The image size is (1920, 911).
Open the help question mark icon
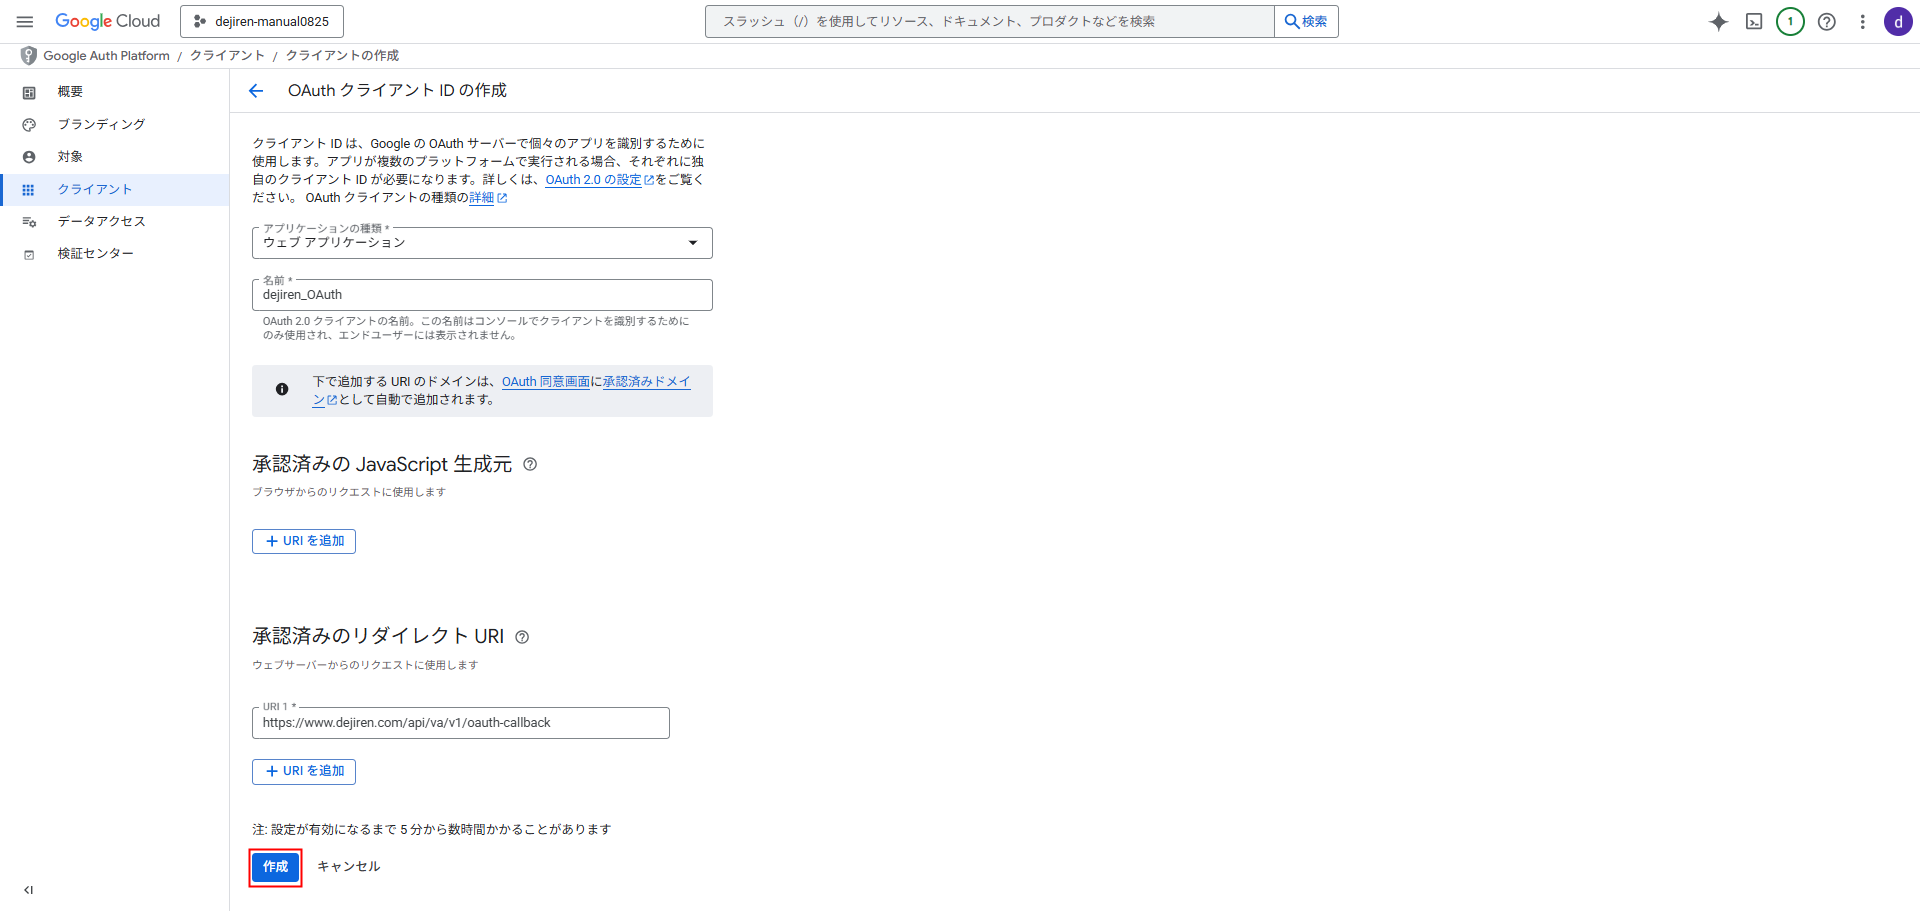coord(1826,22)
